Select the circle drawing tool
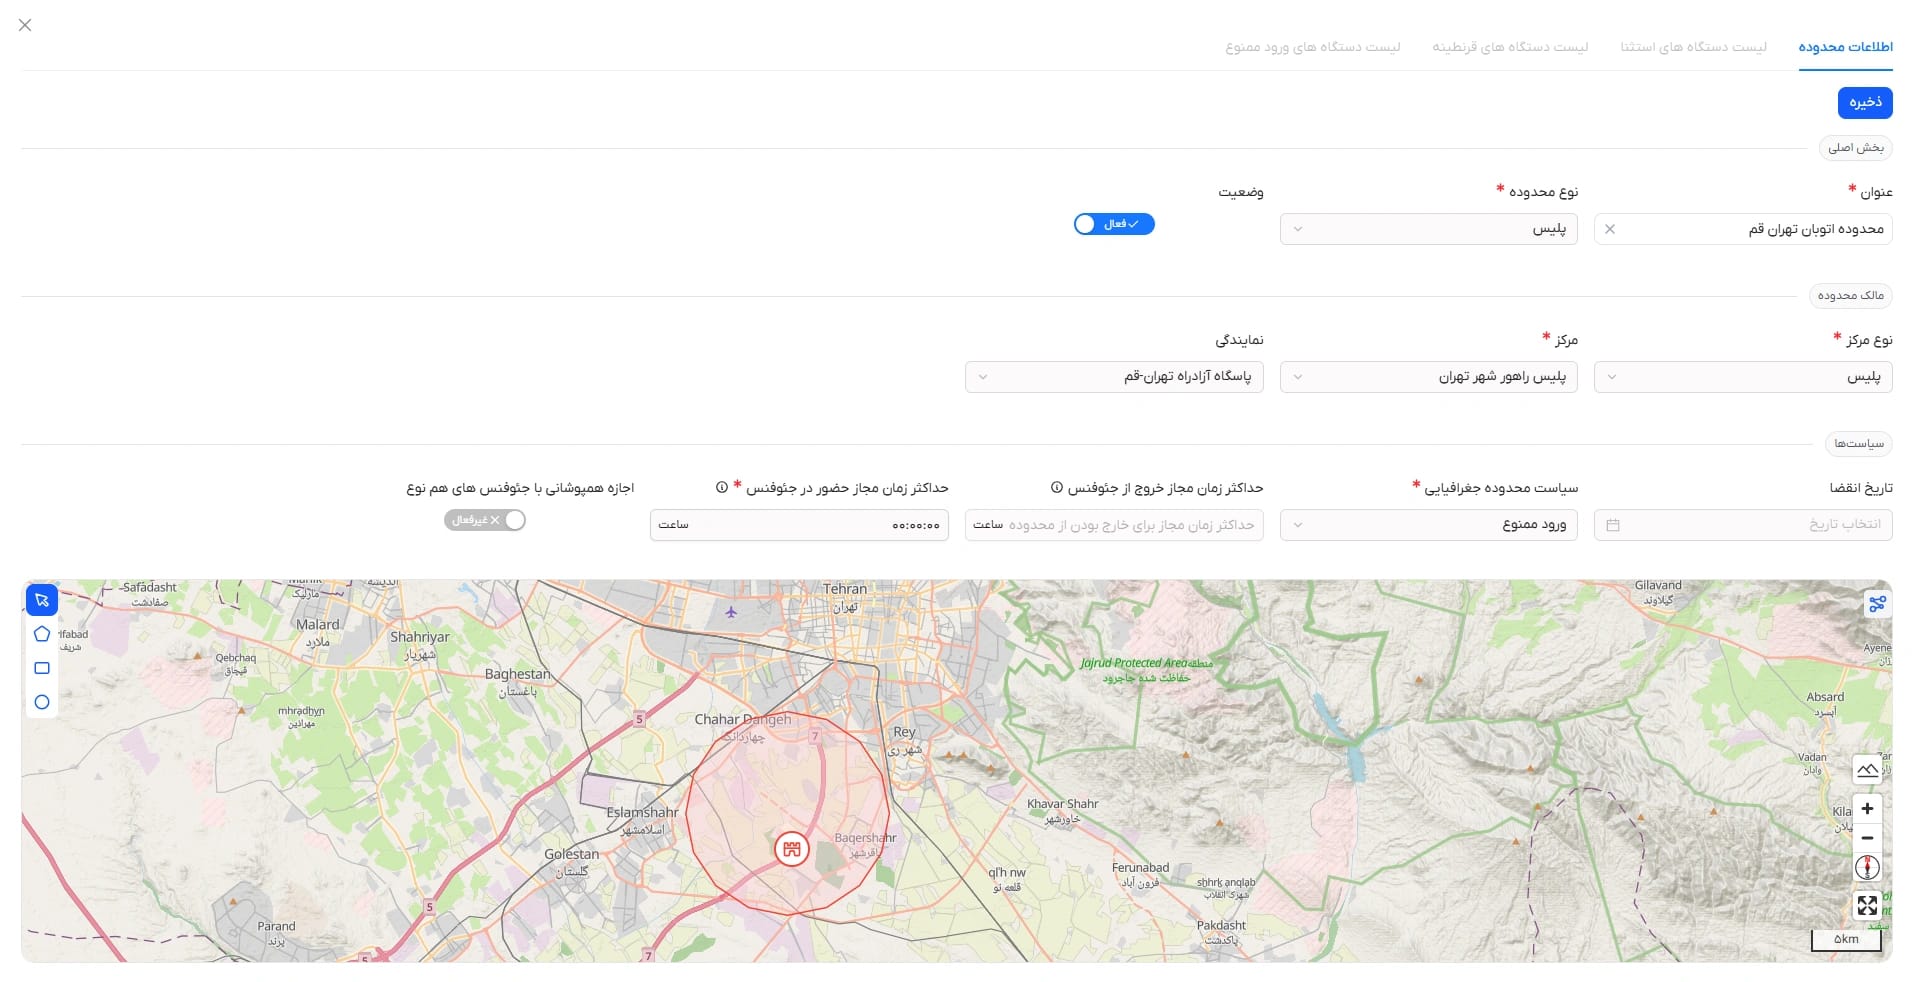Viewport: 1916px width, 982px height. (x=42, y=702)
